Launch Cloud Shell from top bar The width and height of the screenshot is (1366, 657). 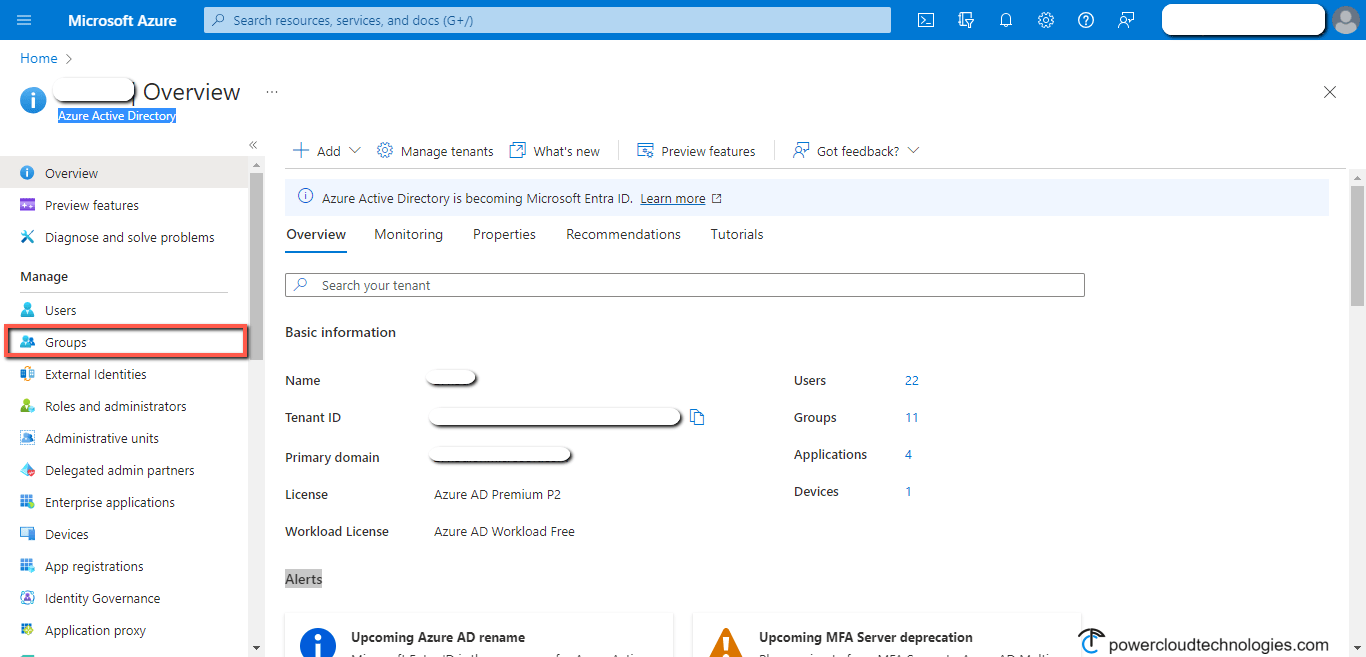pyautogui.click(x=926, y=20)
